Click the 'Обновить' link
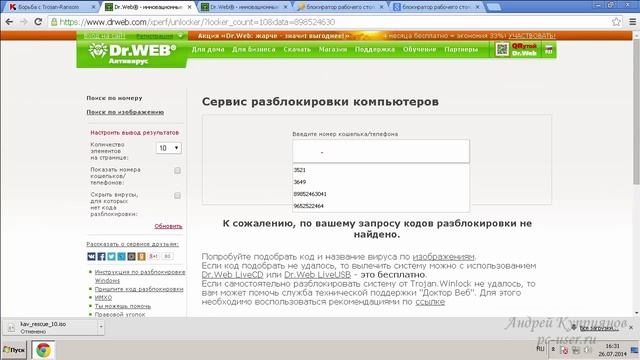The width and height of the screenshot is (640, 360). point(168,226)
